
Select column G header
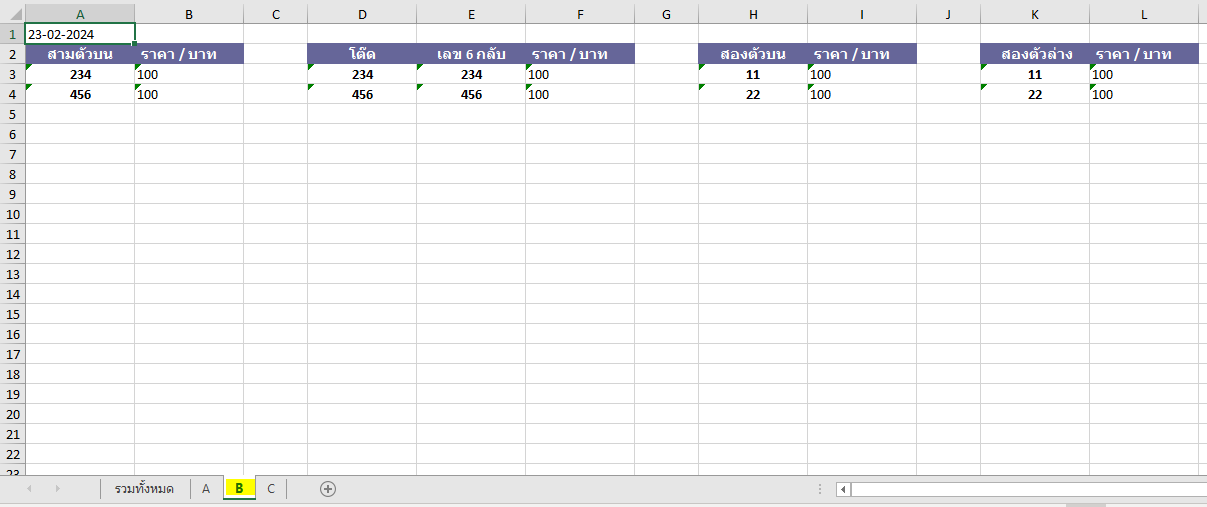tap(666, 14)
